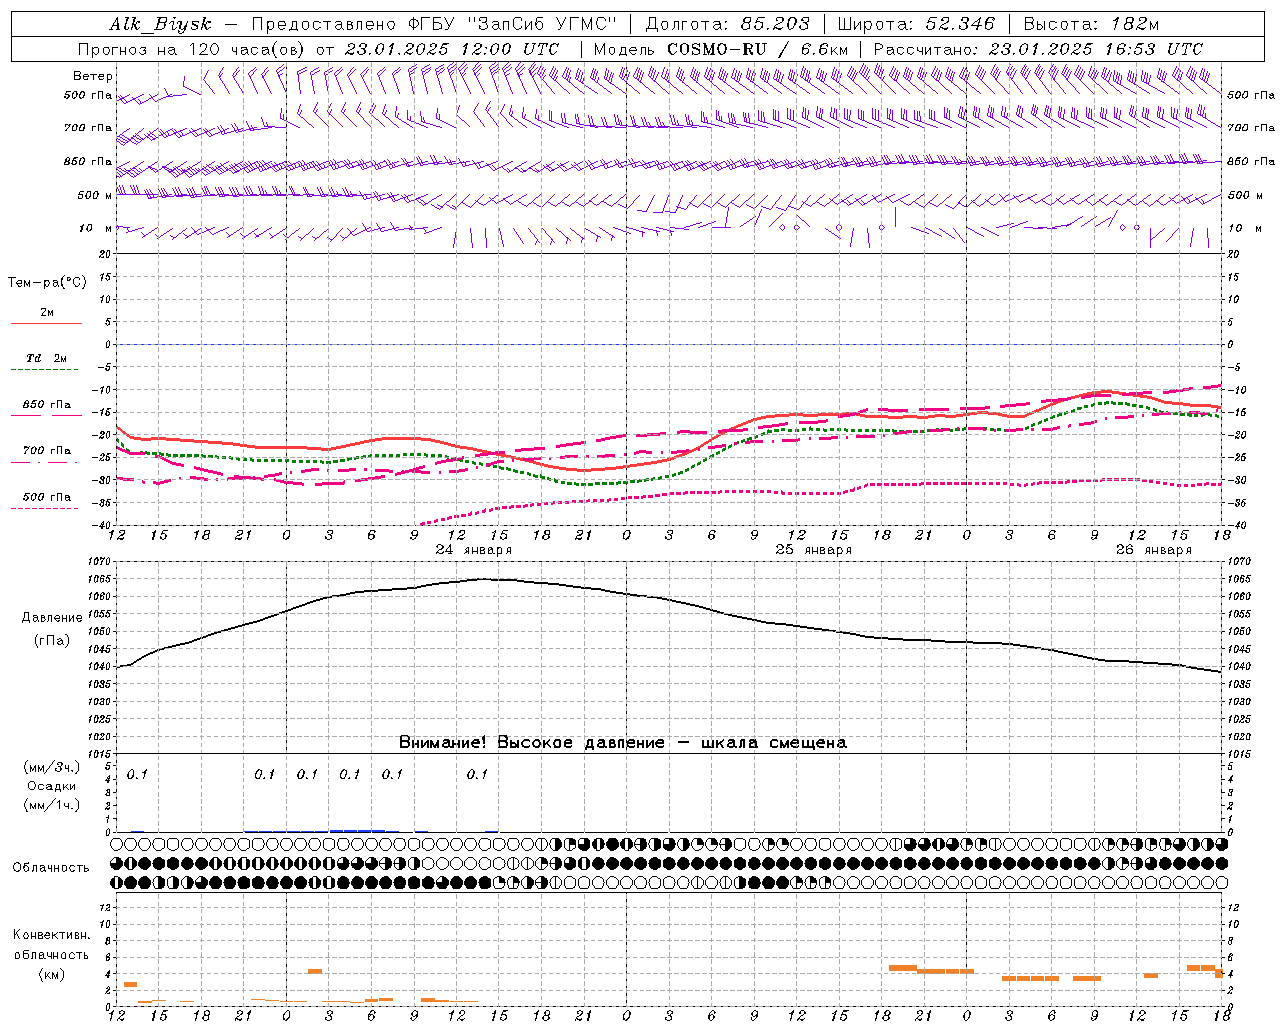
Task: Click the 'Давление' pressure panel label
Action: coord(52,618)
